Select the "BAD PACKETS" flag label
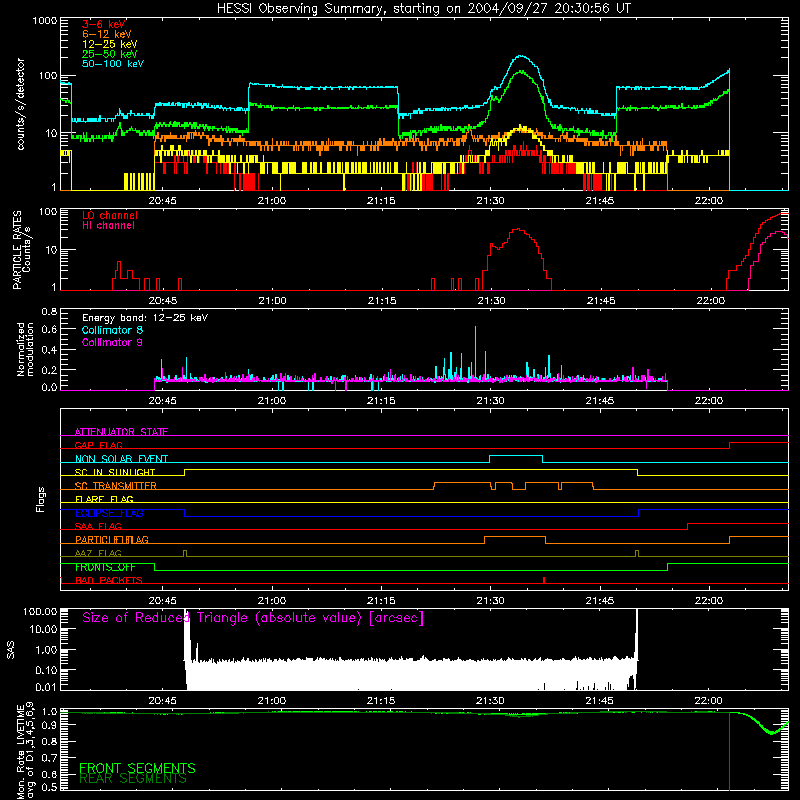Viewport: 800px width, 800px height. pos(109,581)
